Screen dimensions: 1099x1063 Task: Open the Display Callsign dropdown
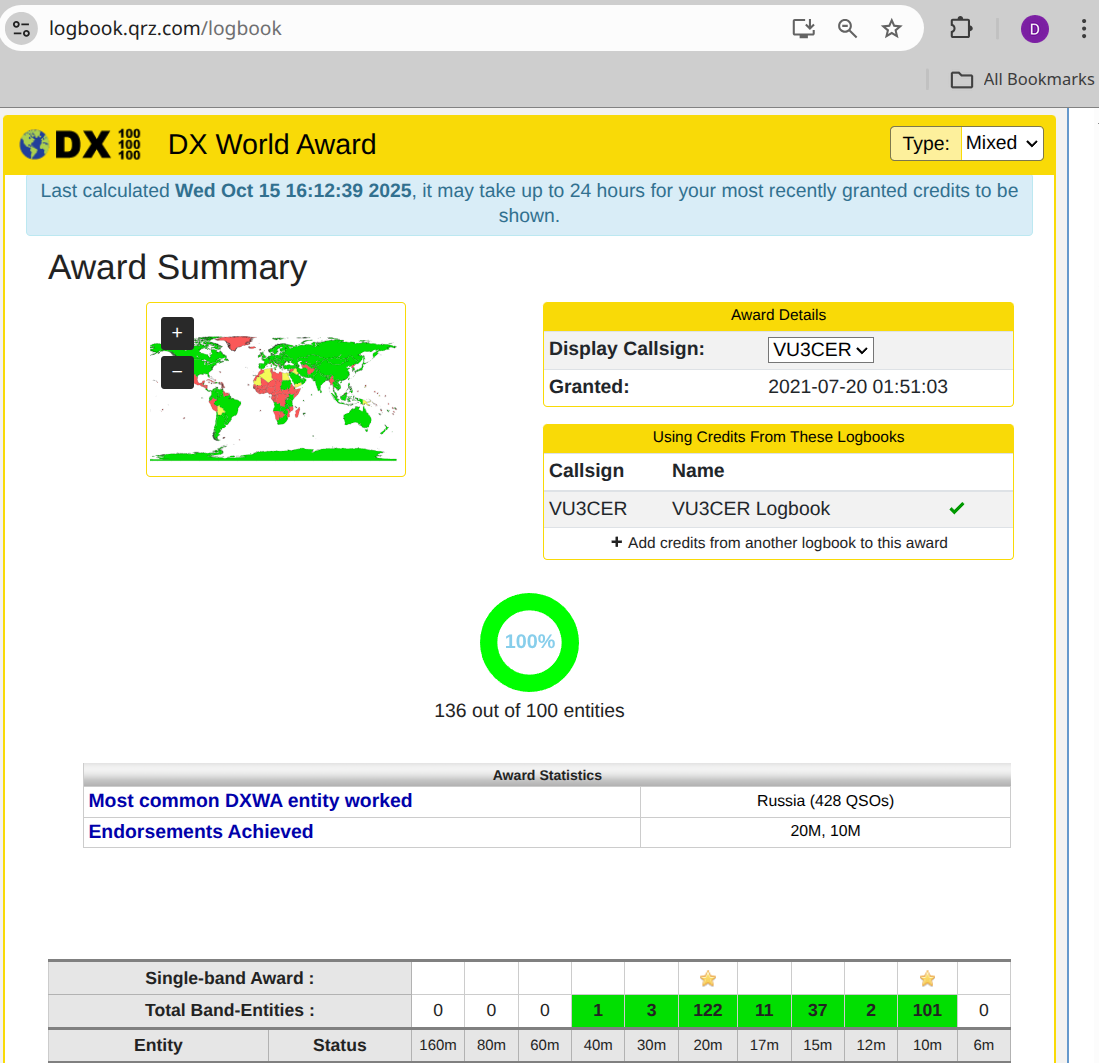point(820,349)
